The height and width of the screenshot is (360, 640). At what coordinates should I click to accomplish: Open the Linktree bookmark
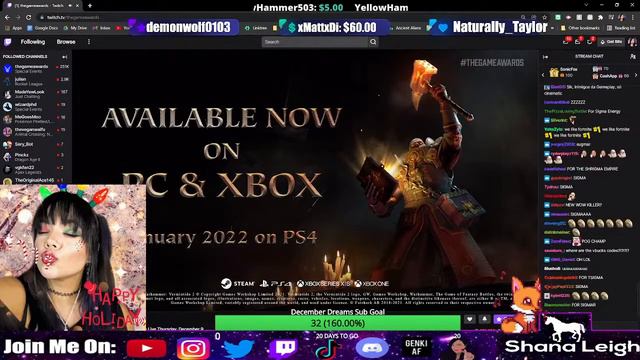point(256,28)
